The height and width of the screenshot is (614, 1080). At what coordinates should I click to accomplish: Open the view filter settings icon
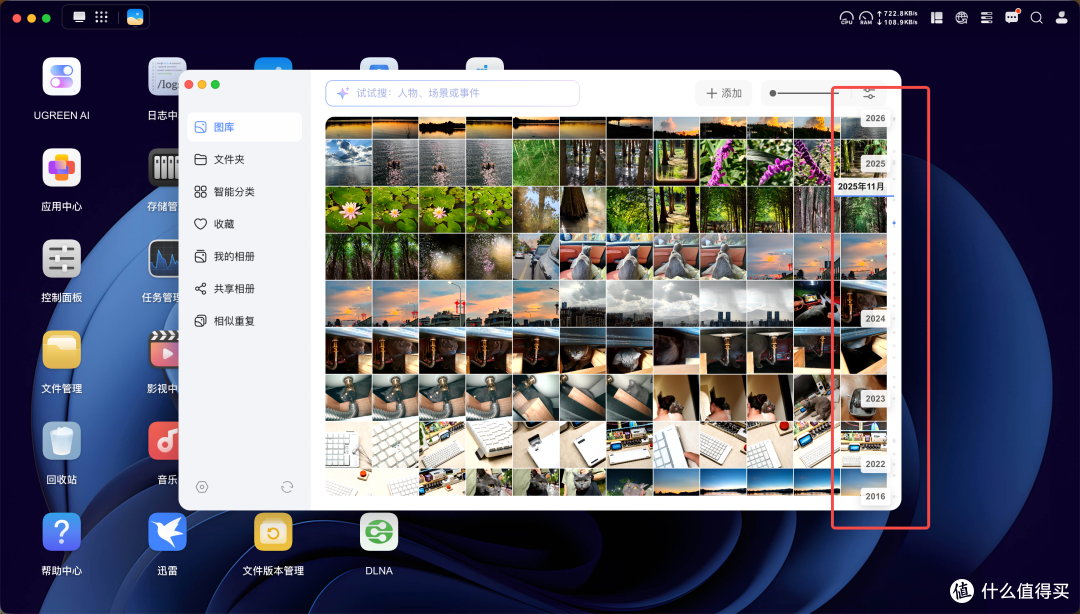[869, 93]
